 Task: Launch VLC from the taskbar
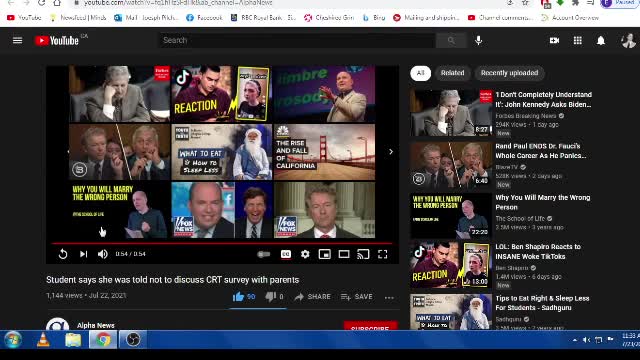(43, 340)
